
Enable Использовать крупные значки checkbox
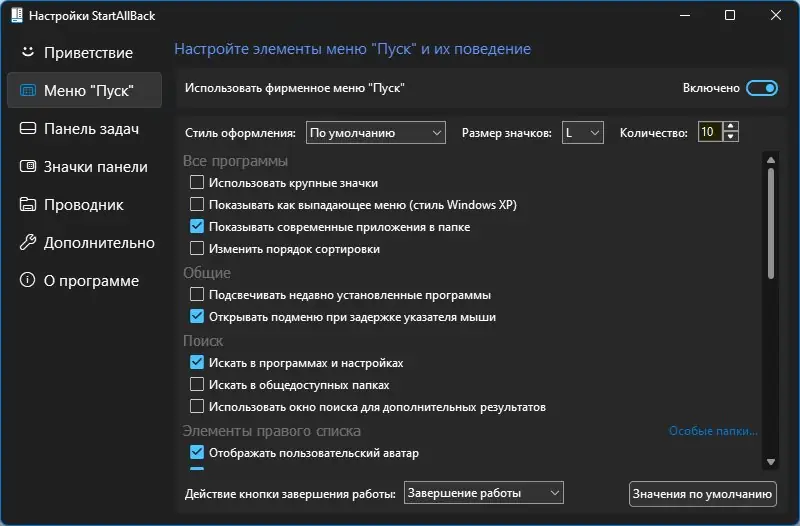click(197, 183)
